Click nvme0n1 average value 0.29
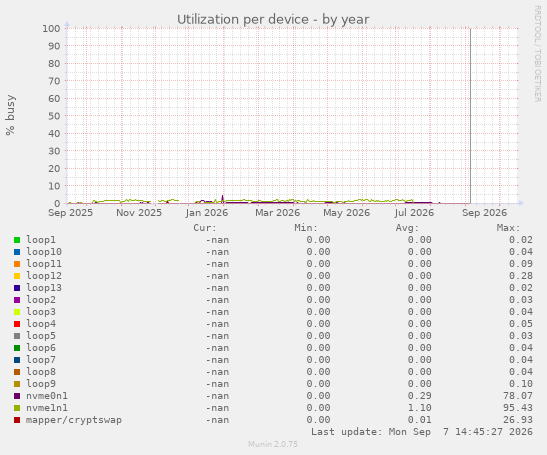547x455 pixels. pos(420,396)
